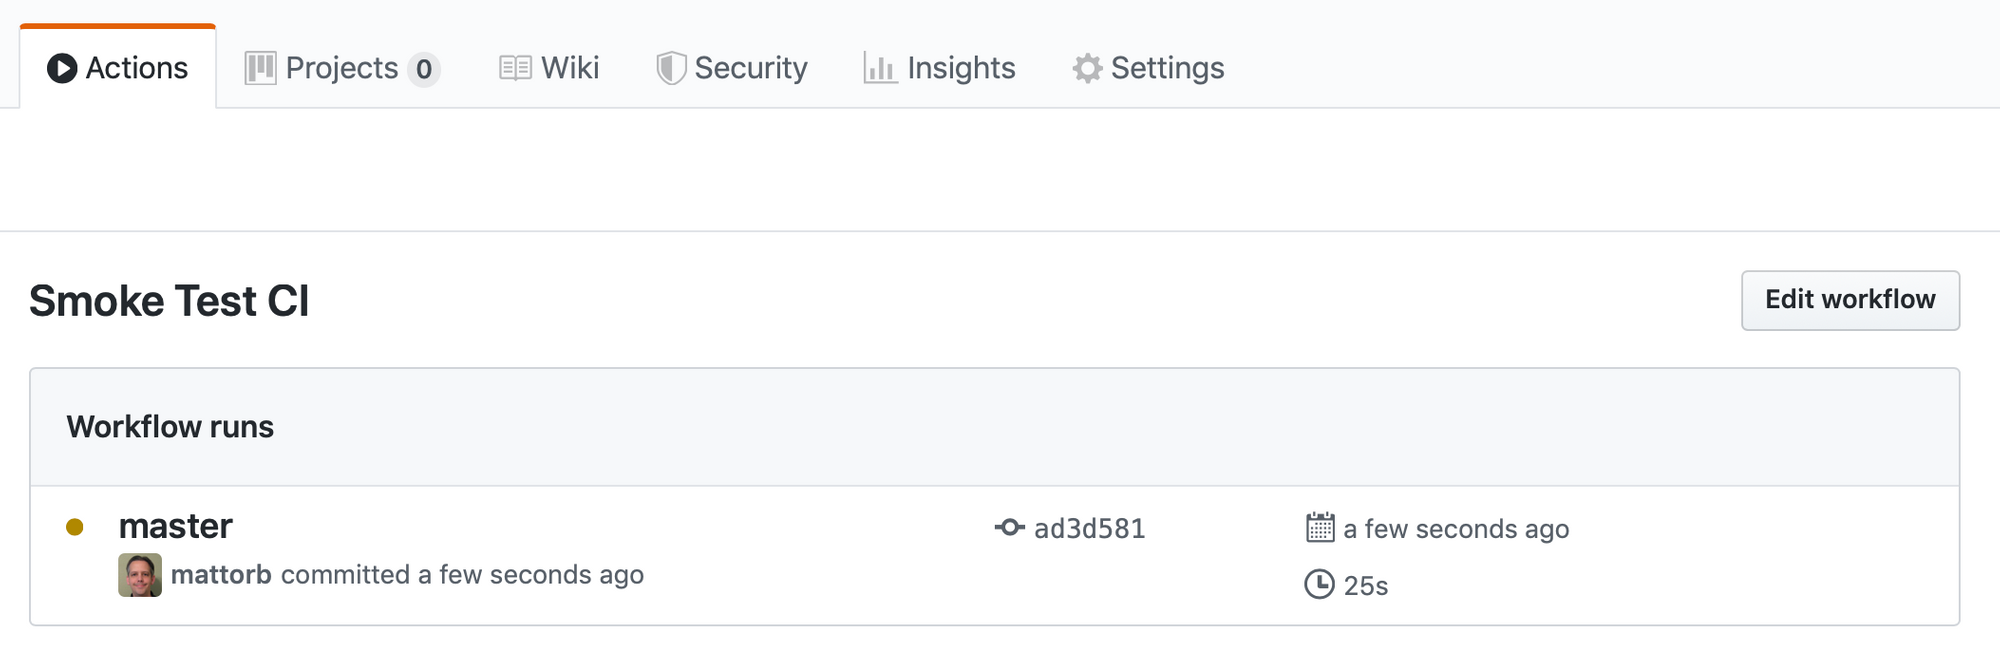Click the Projects board icon

[x=258, y=68]
